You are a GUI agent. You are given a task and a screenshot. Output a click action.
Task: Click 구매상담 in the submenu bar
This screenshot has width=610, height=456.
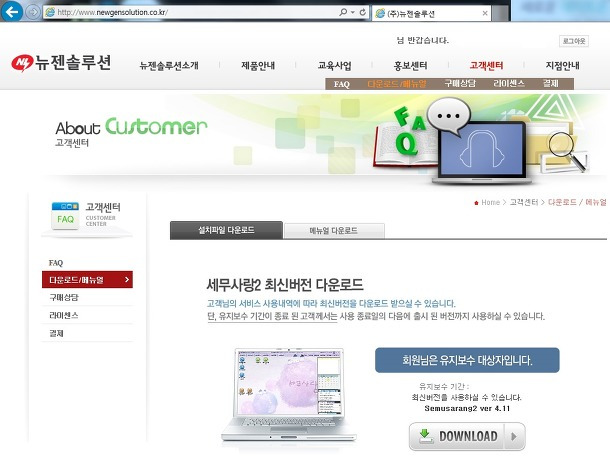coord(460,83)
